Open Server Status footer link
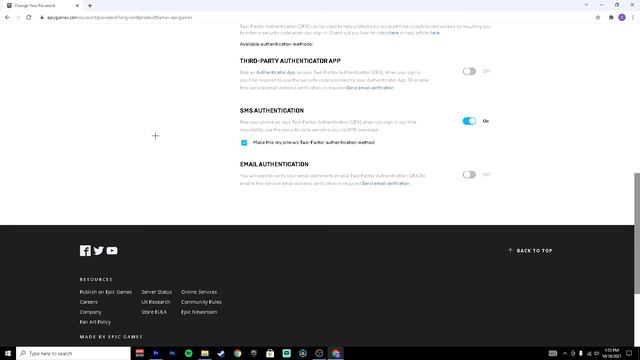Image resolution: width=640 pixels, height=360 pixels. click(x=157, y=292)
